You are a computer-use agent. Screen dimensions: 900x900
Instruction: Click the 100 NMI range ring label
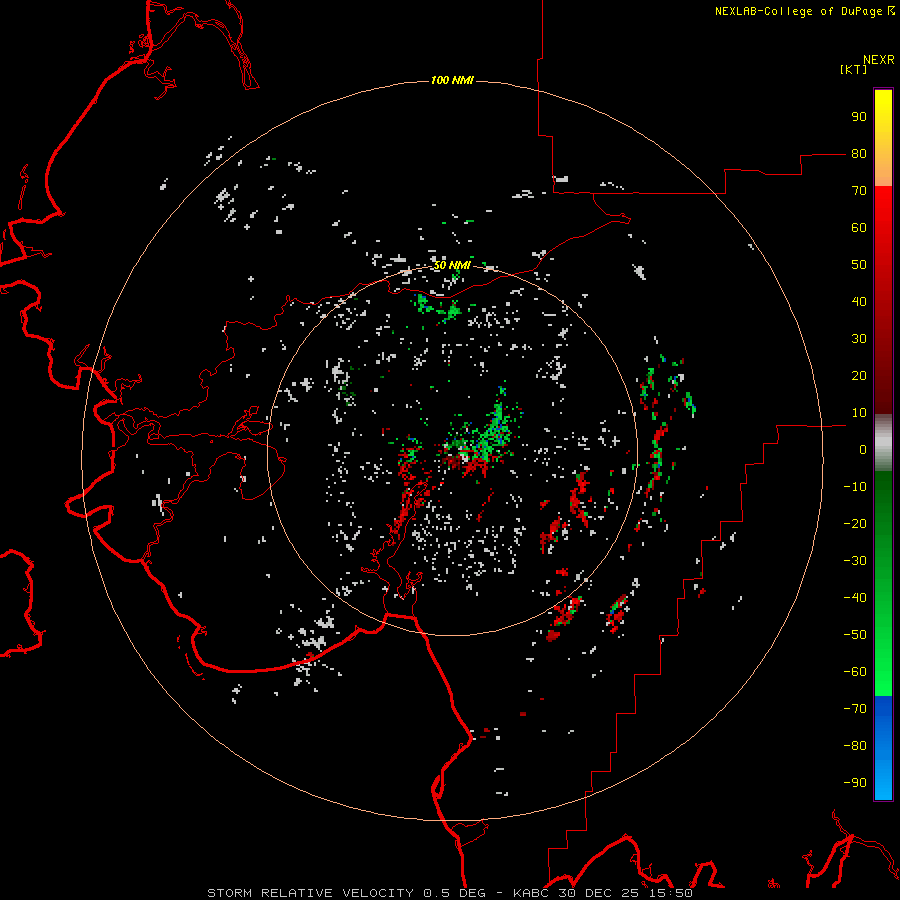coord(452,80)
